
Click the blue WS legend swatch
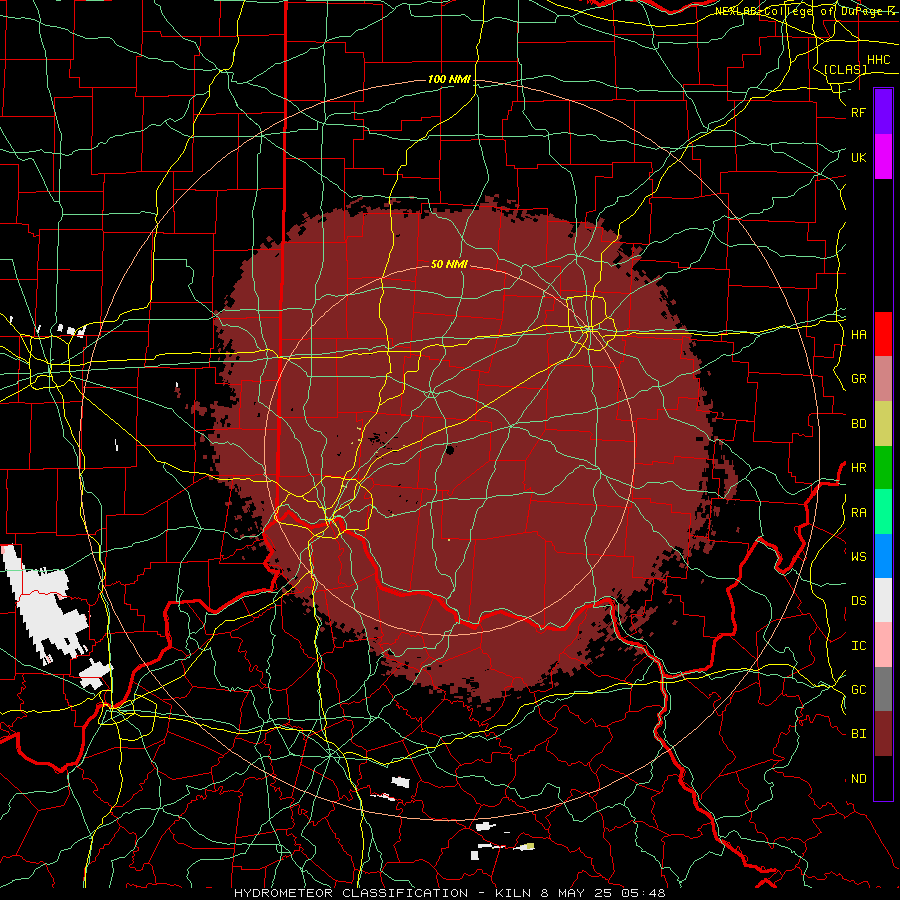(x=883, y=556)
